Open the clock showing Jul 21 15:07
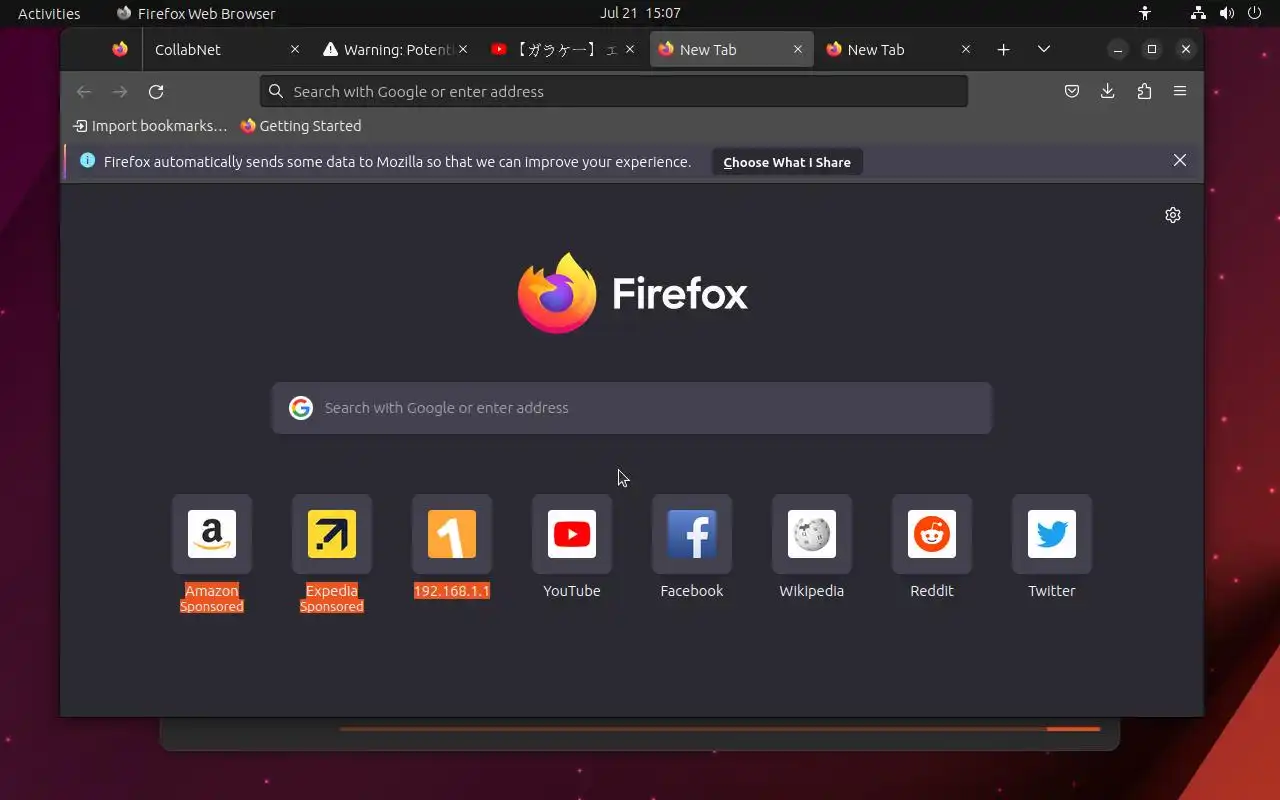This screenshot has width=1280, height=800. coord(640,13)
